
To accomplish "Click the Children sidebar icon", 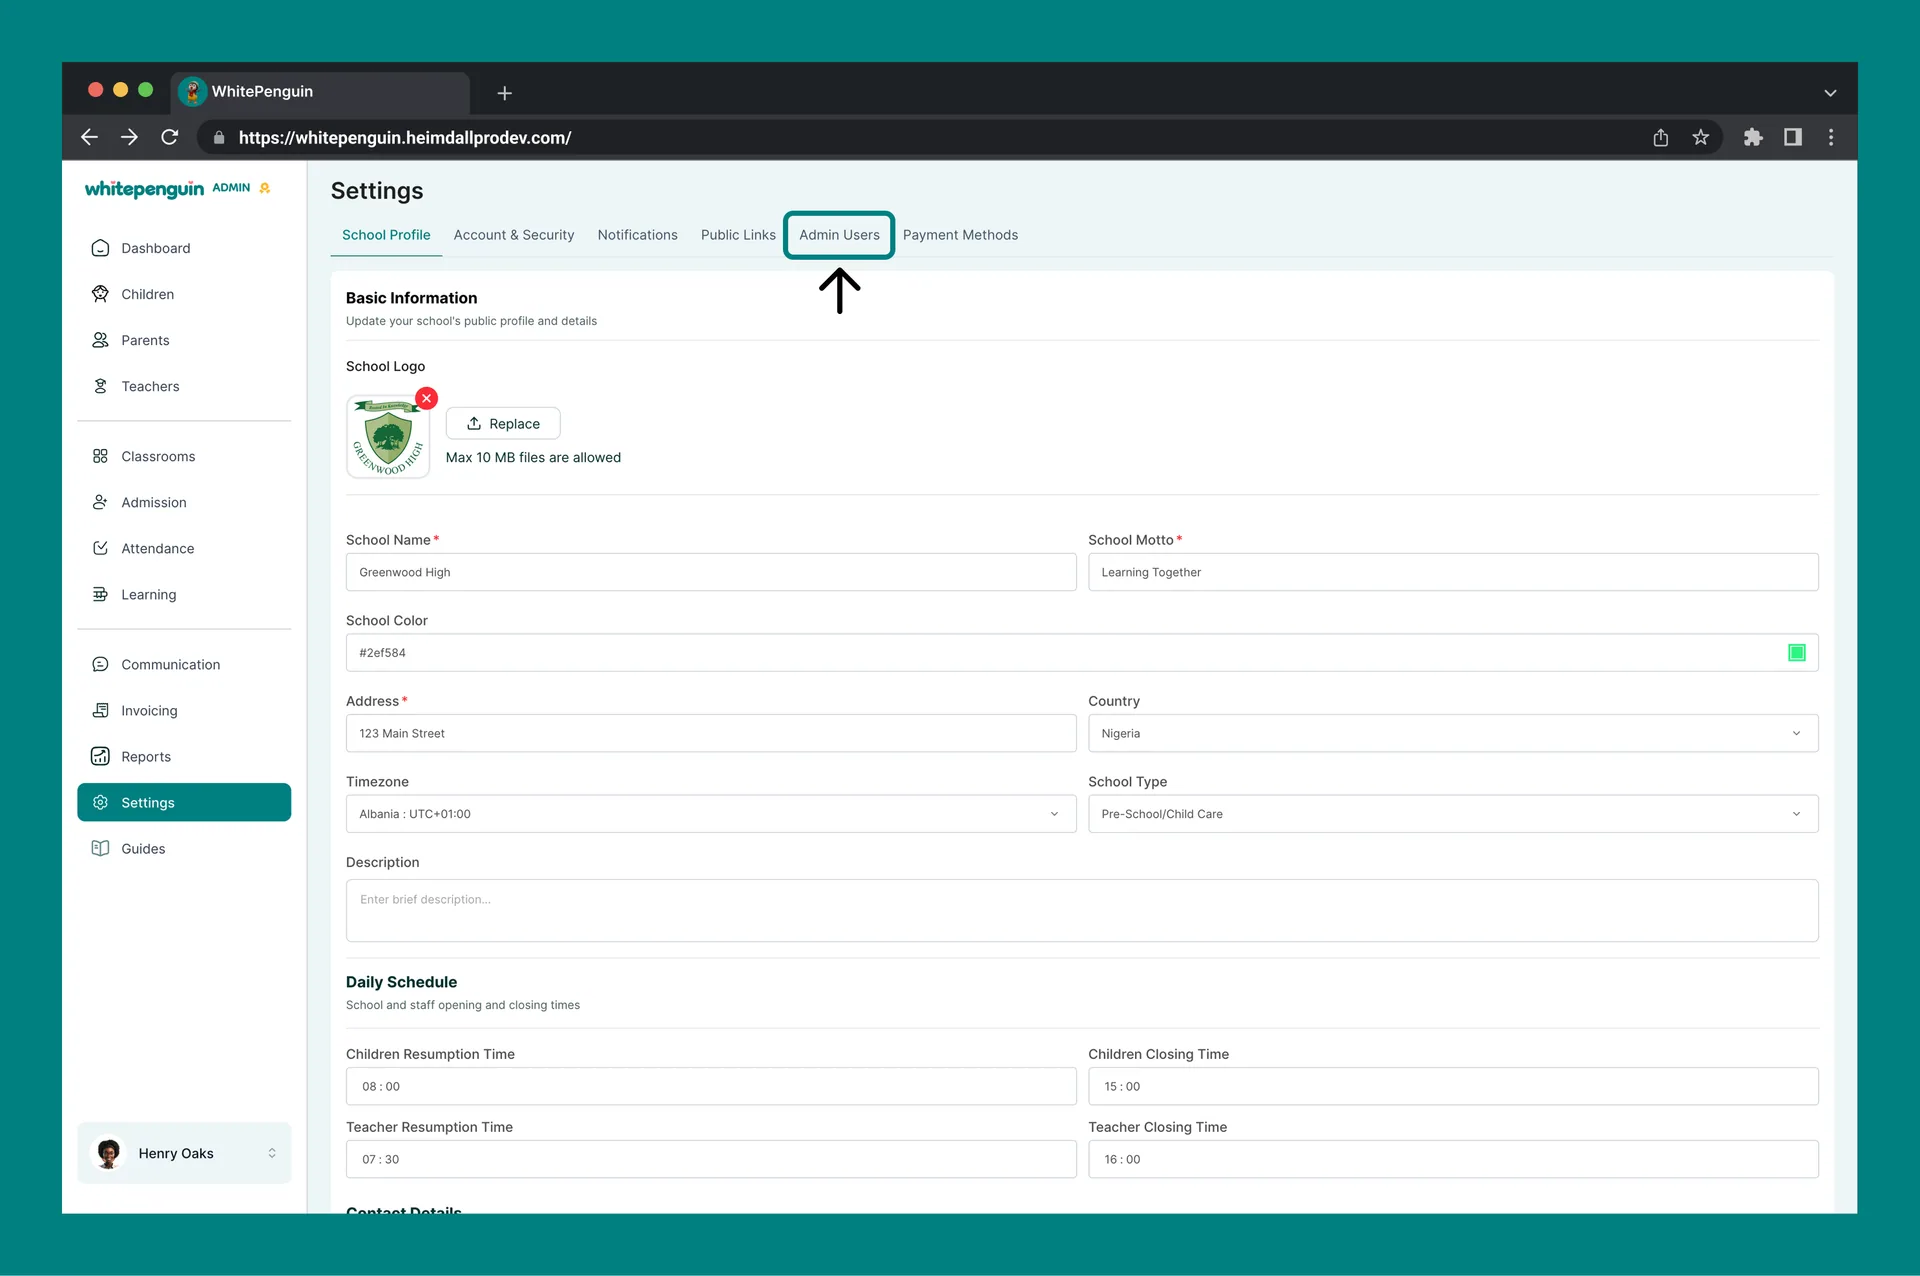I will 100,294.
